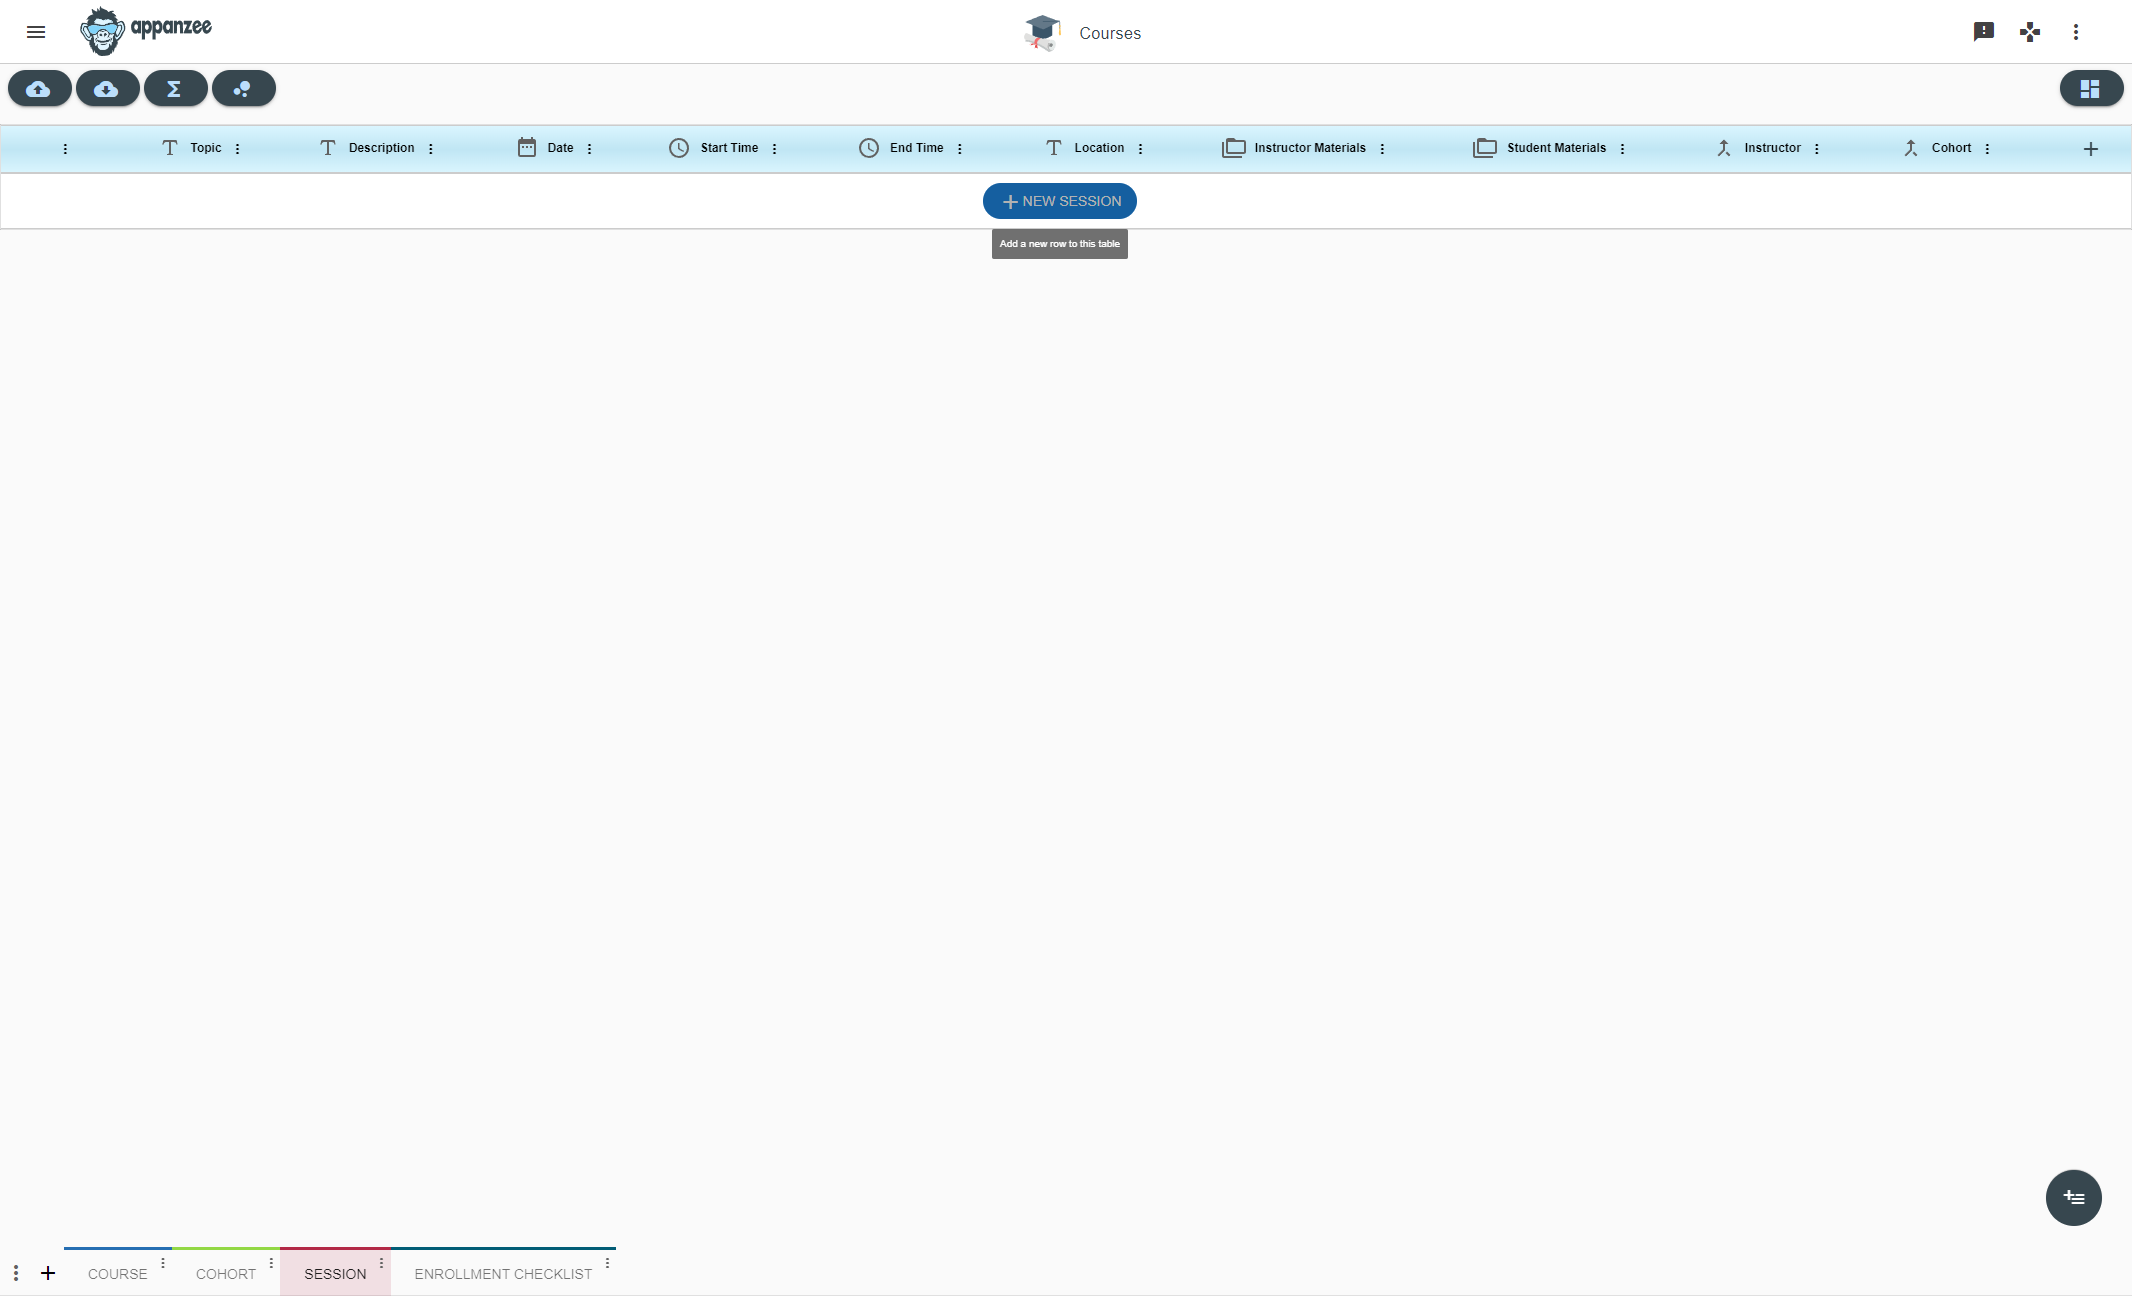This screenshot has width=2132, height=1296.
Task: Open the feedback chat icon
Action: (1984, 32)
